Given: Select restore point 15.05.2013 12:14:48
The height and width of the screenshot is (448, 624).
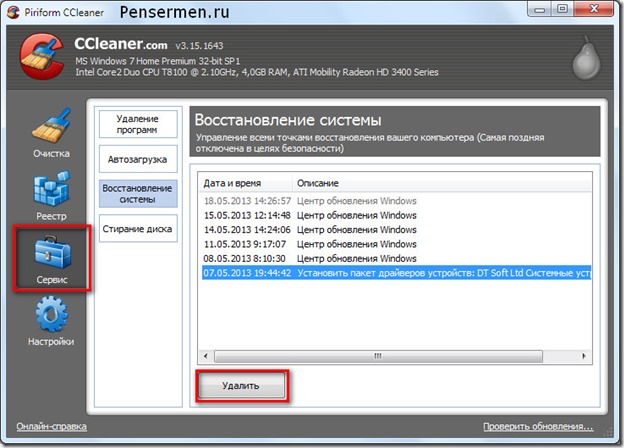Looking at the screenshot, I should (x=396, y=215).
